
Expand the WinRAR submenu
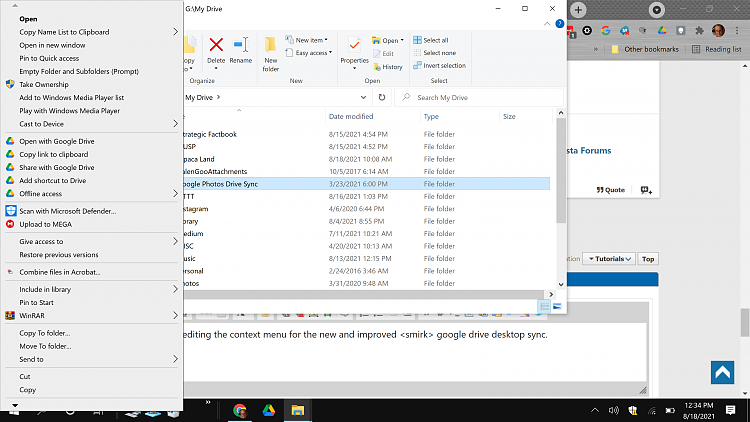pos(175,316)
